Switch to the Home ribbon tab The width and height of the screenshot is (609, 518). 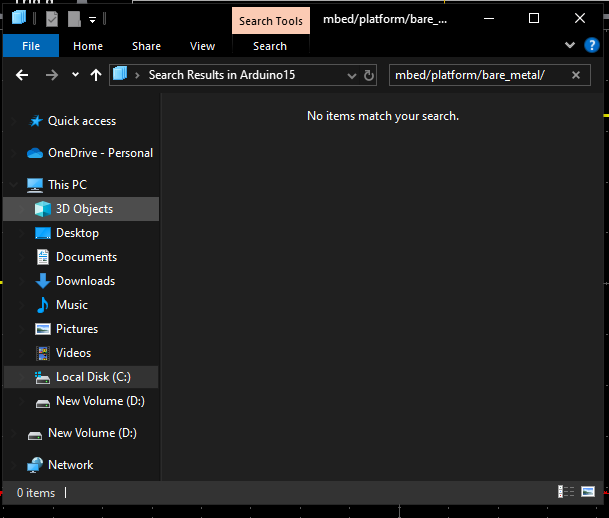tap(88, 46)
